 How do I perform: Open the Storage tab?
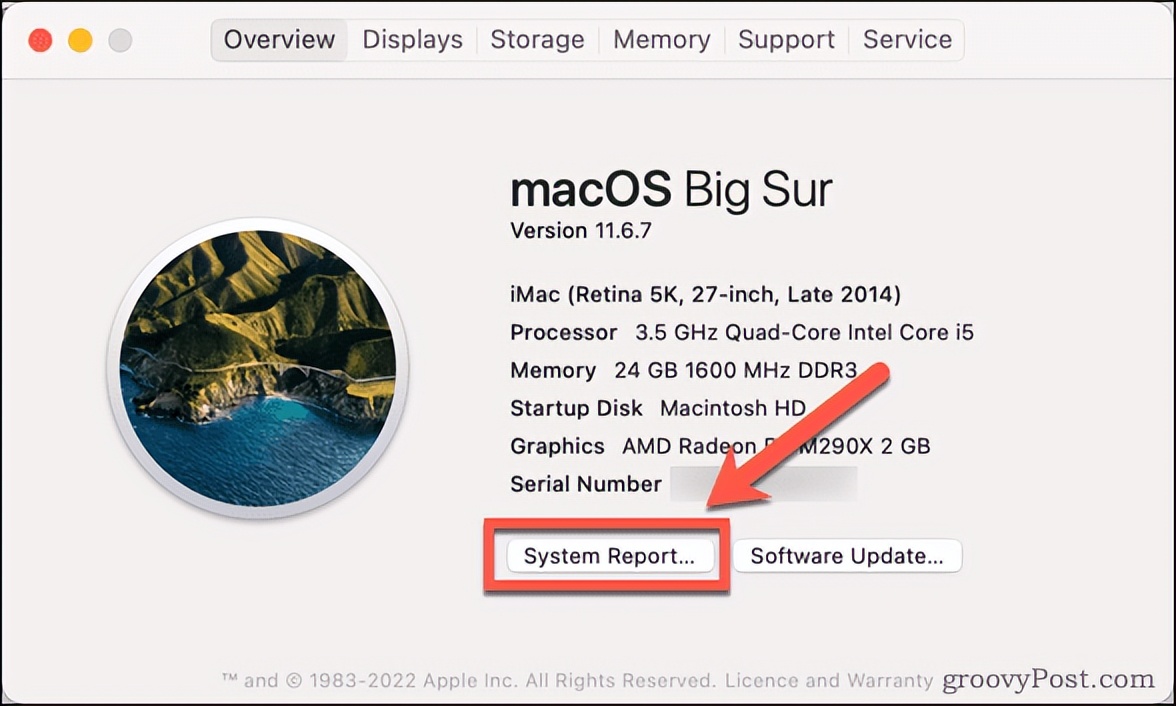pyautogui.click(x=537, y=40)
